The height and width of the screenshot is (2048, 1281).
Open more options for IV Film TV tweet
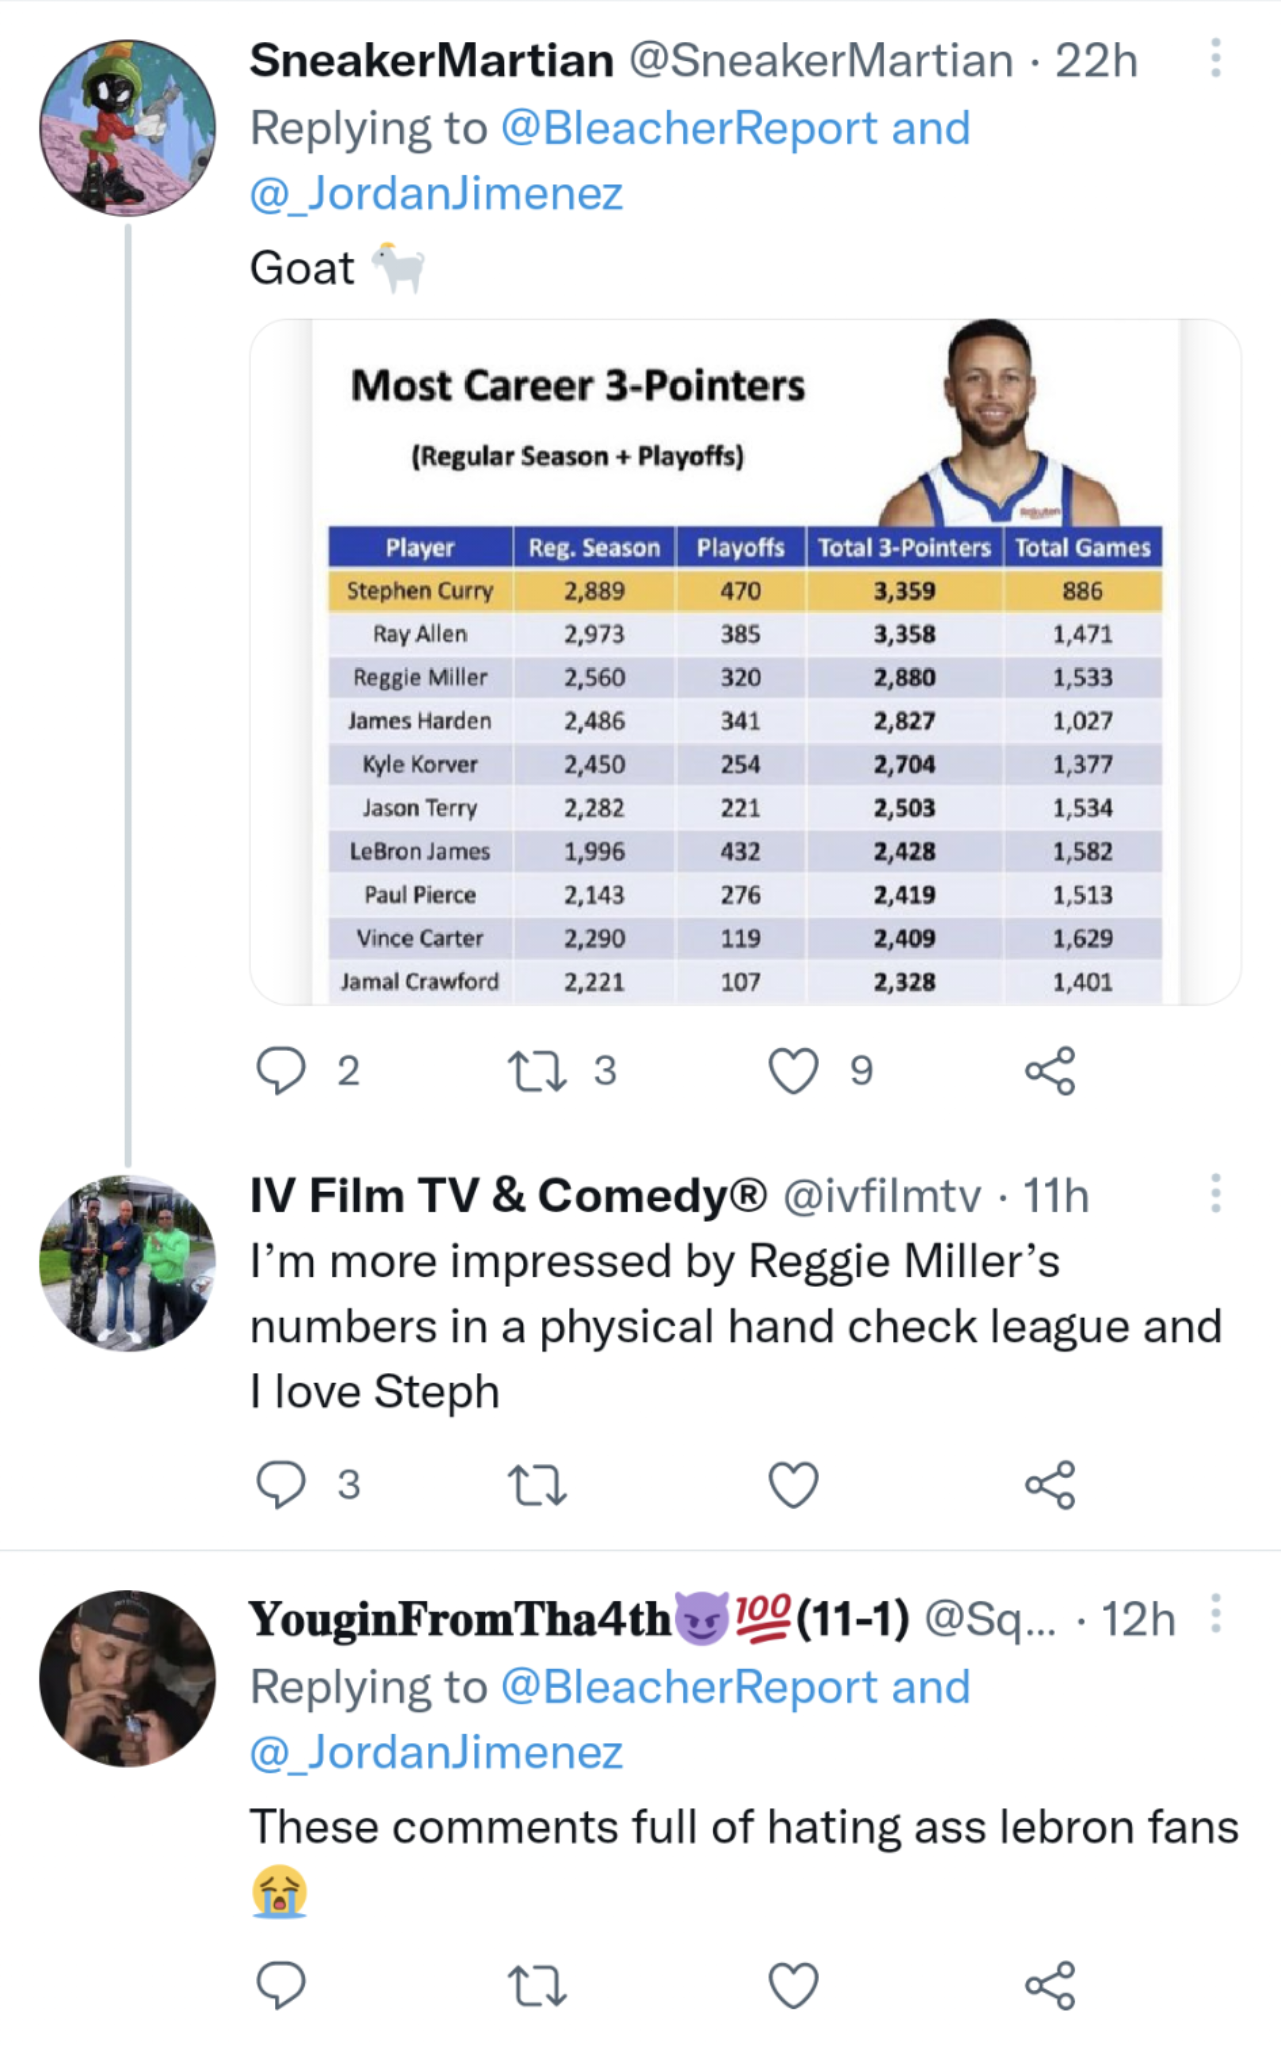pos(1215,1193)
